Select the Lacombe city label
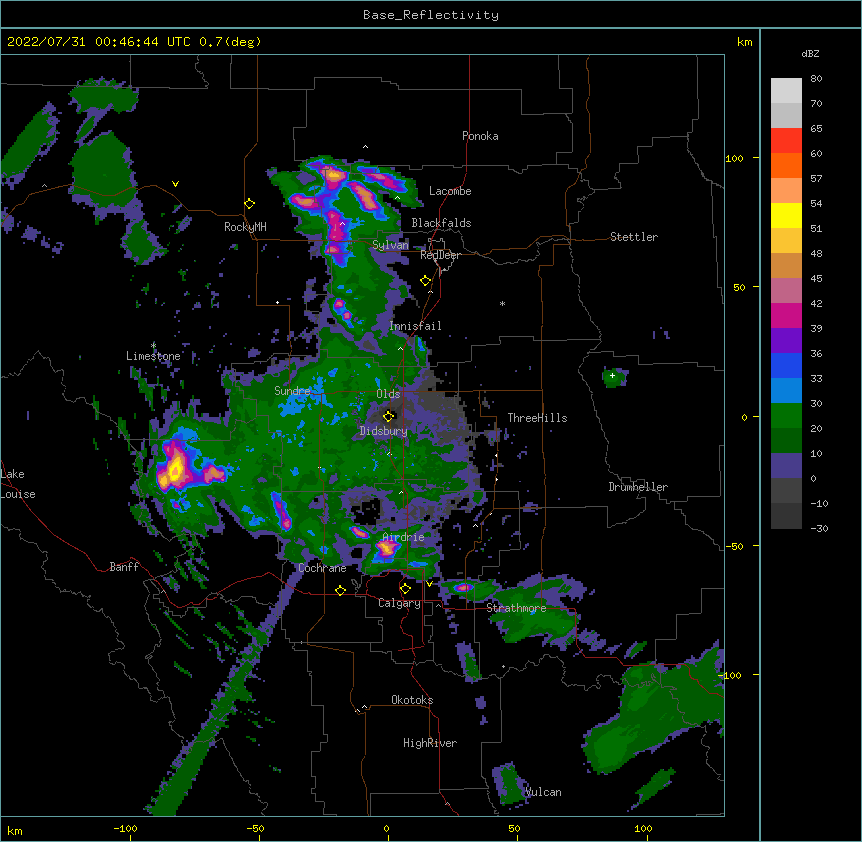 [x=450, y=191]
